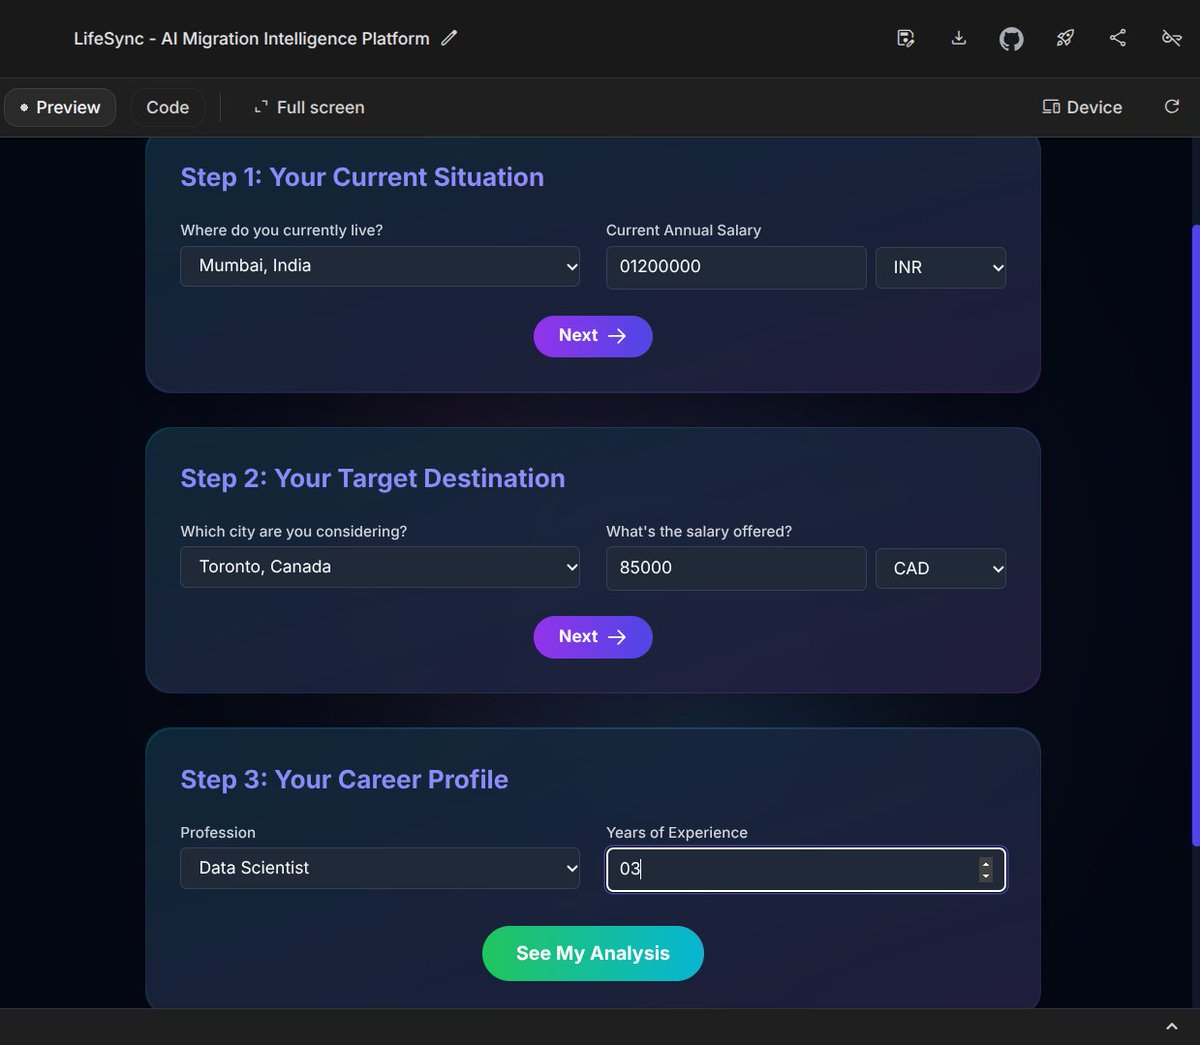Switch to the Code tab

coord(167,107)
